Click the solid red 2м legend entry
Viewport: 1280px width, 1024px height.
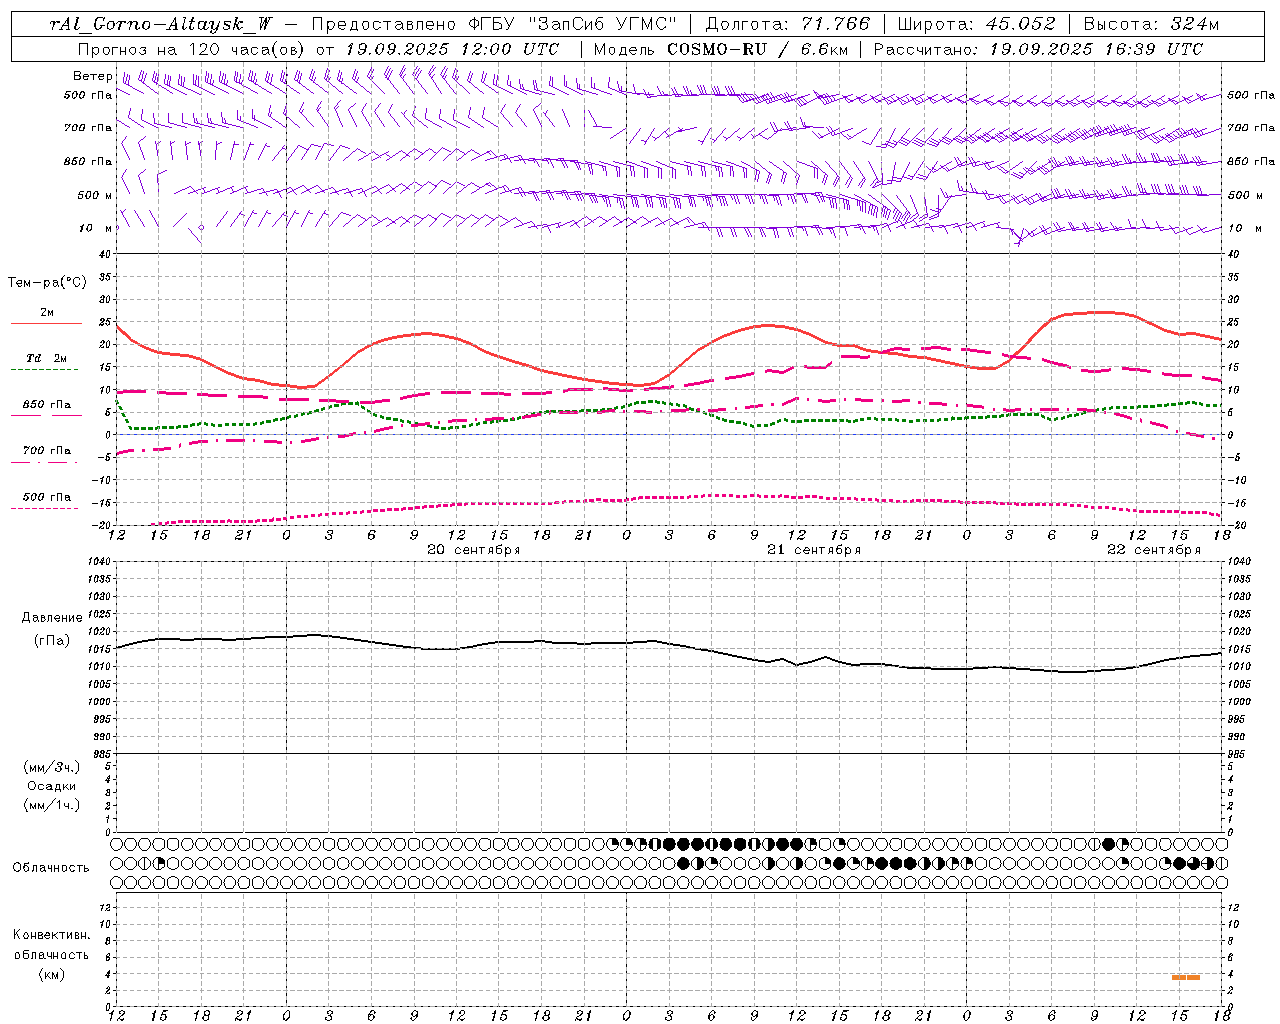click(46, 315)
